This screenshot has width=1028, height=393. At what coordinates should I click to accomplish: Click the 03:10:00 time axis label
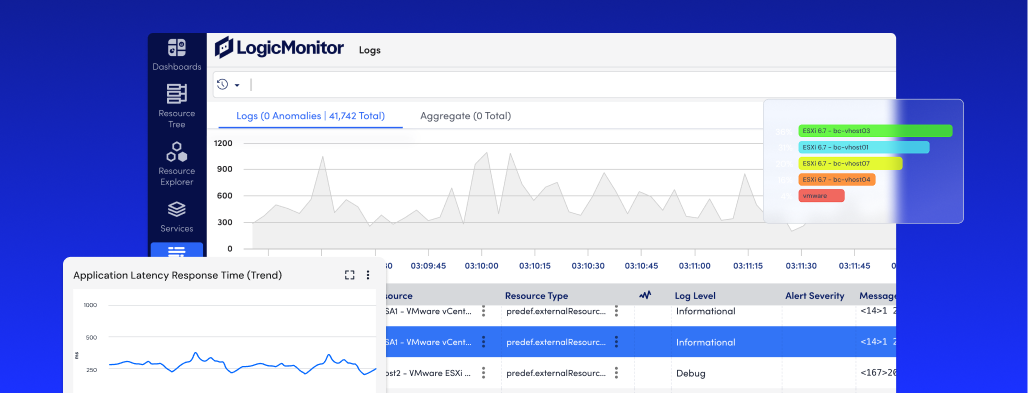pyautogui.click(x=481, y=266)
